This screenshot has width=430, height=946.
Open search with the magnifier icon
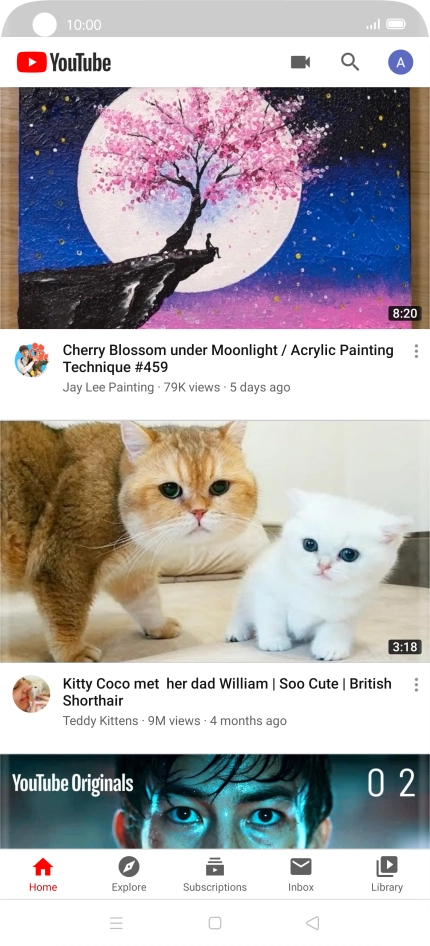click(x=350, y=62)
